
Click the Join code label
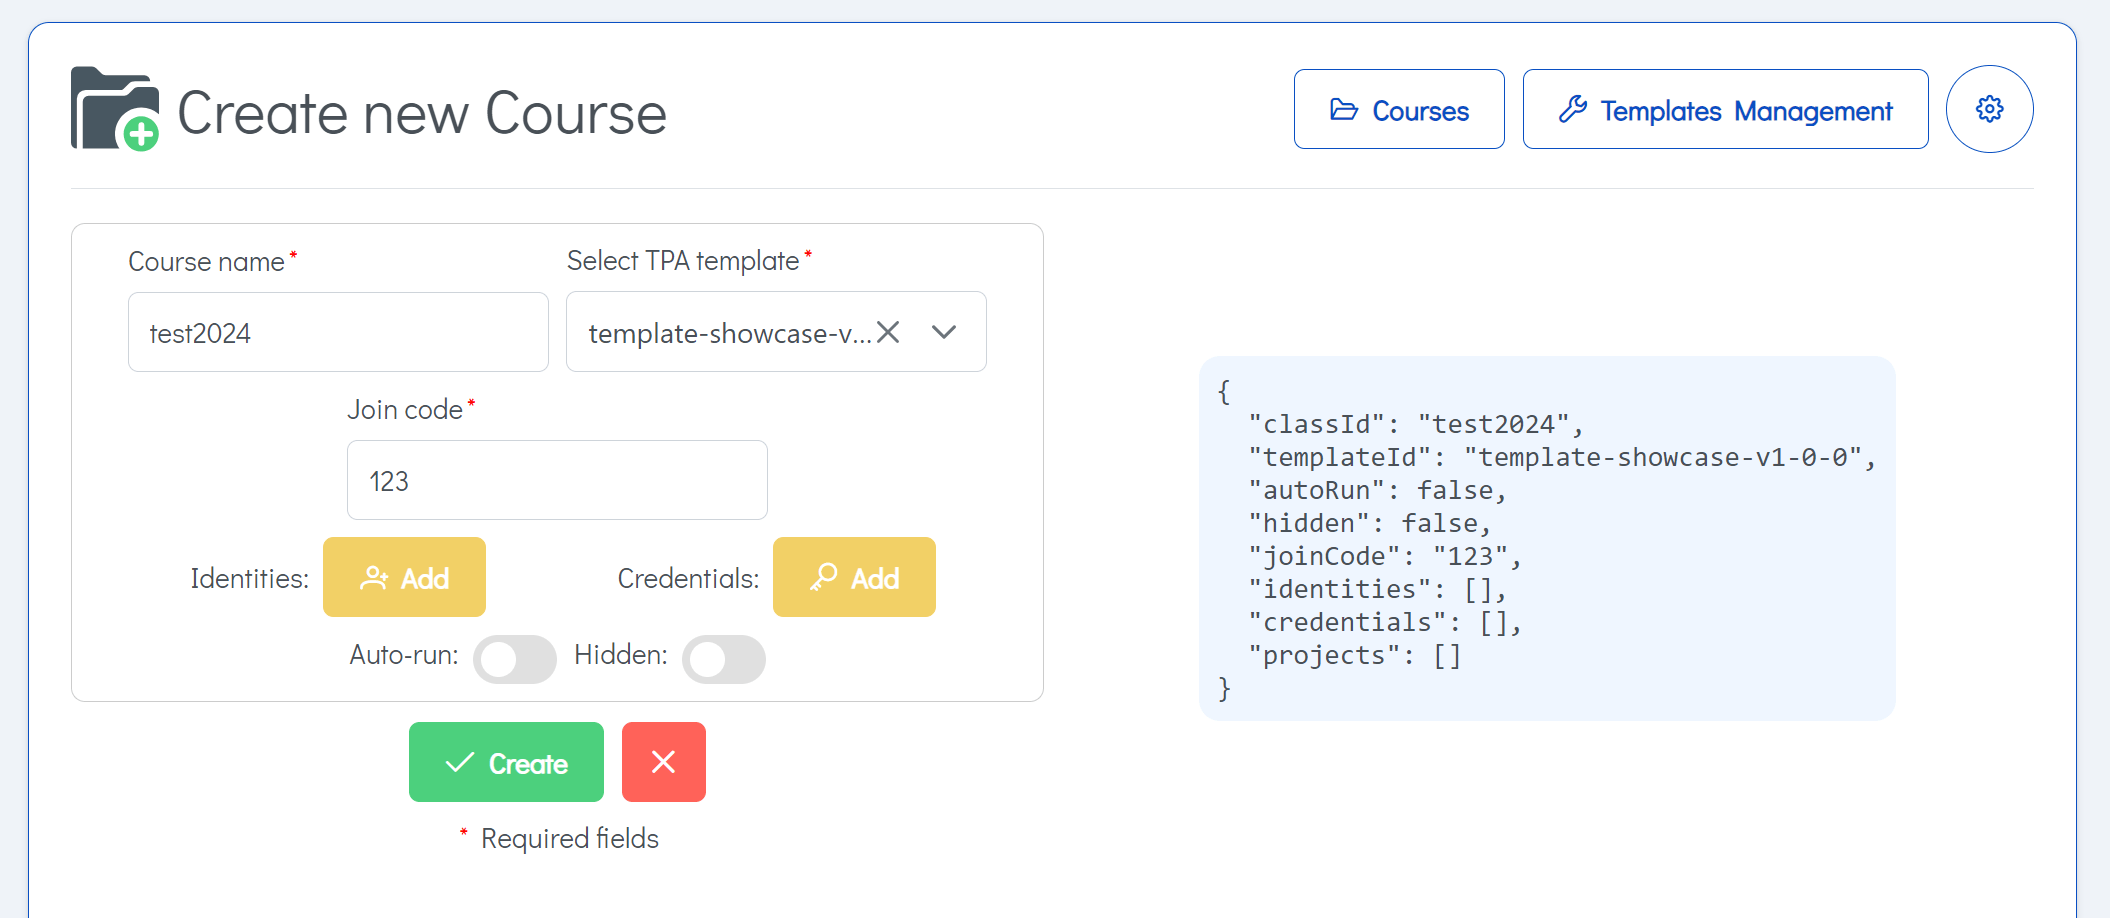tap(405, 409)
